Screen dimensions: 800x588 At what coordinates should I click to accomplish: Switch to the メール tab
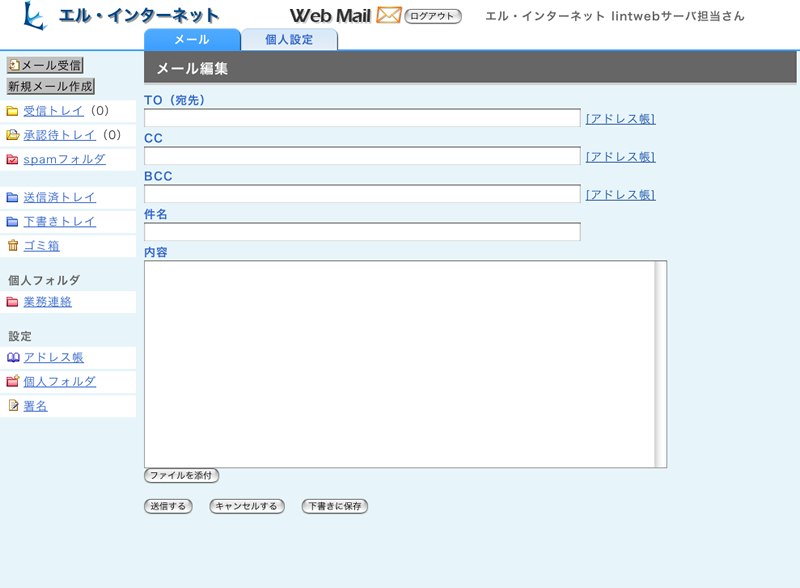pyautogui.click(x=192, y=39)
